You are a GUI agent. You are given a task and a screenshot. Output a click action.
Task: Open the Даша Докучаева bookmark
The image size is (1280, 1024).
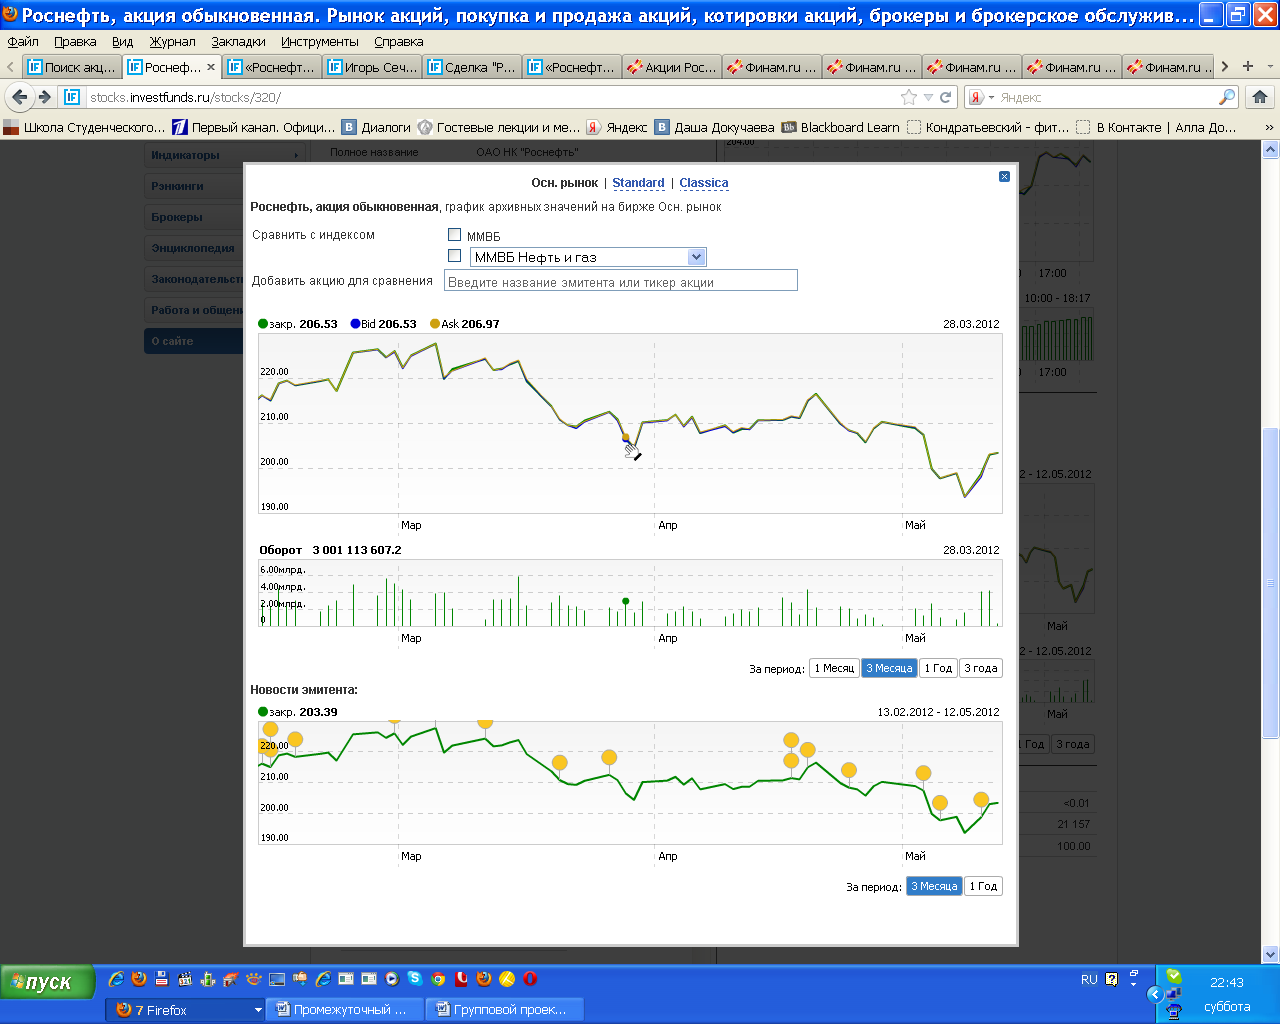coord(715,127)
